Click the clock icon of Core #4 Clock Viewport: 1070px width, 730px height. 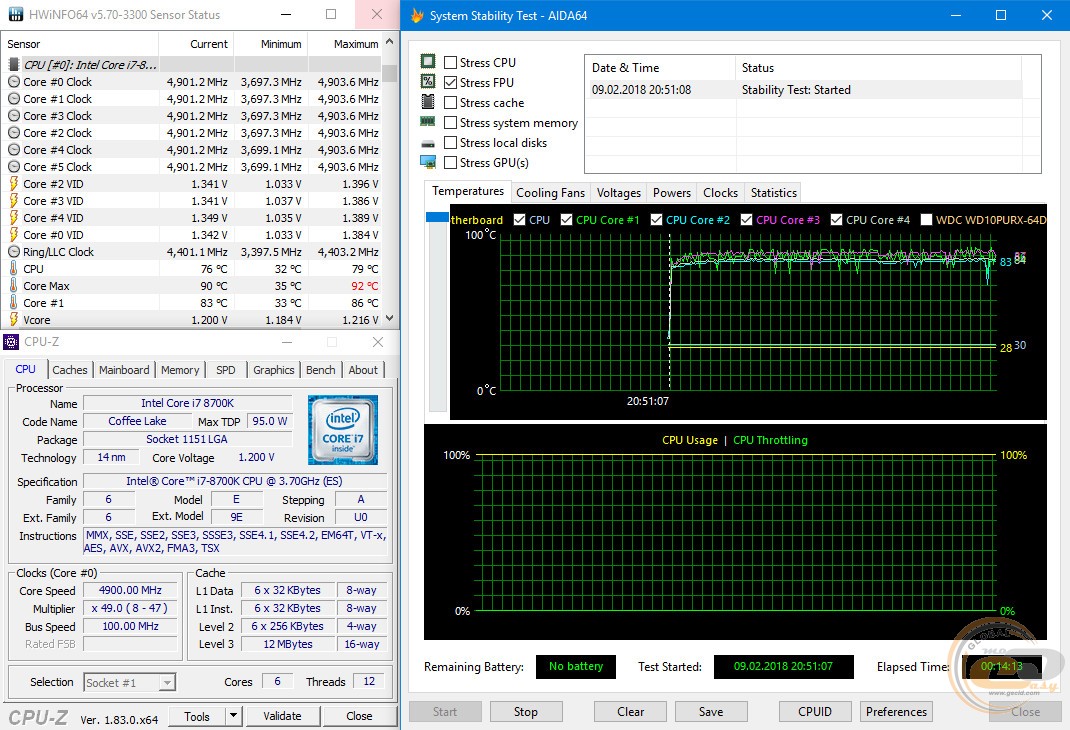click(14, 149)
